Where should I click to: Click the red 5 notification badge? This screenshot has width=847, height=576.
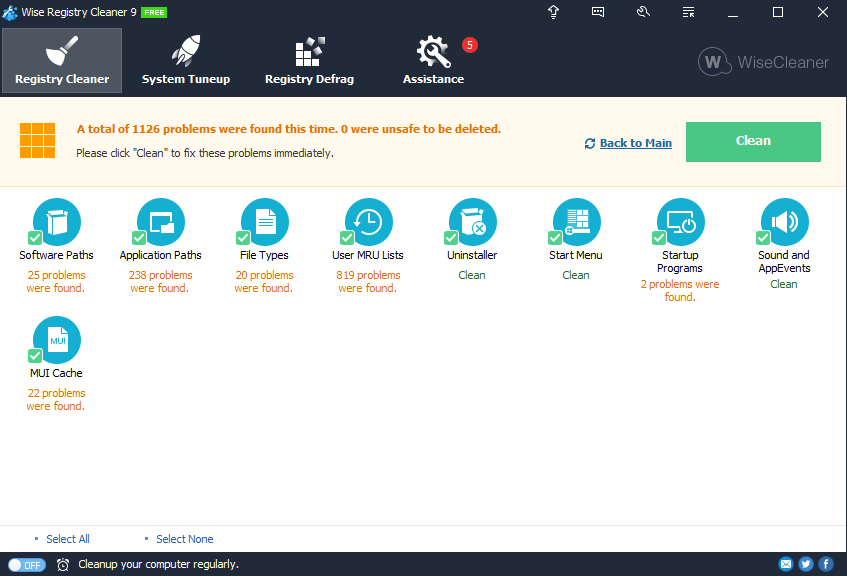tap(469, 45)
